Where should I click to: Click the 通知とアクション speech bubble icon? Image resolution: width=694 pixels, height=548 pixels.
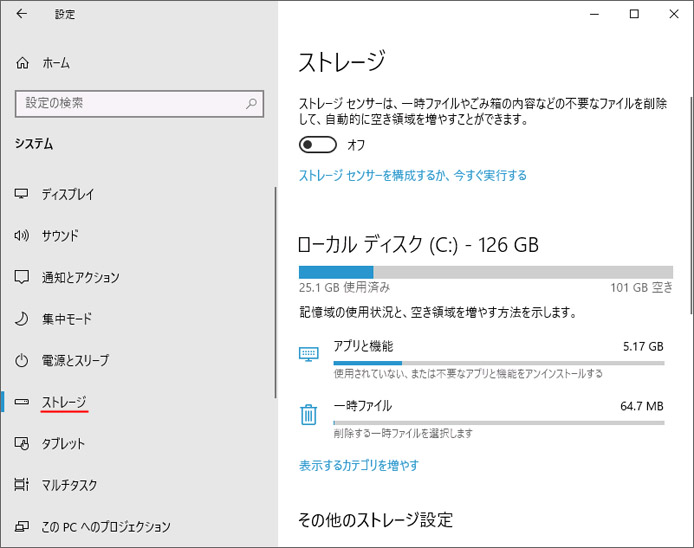[x=22, y=277]
